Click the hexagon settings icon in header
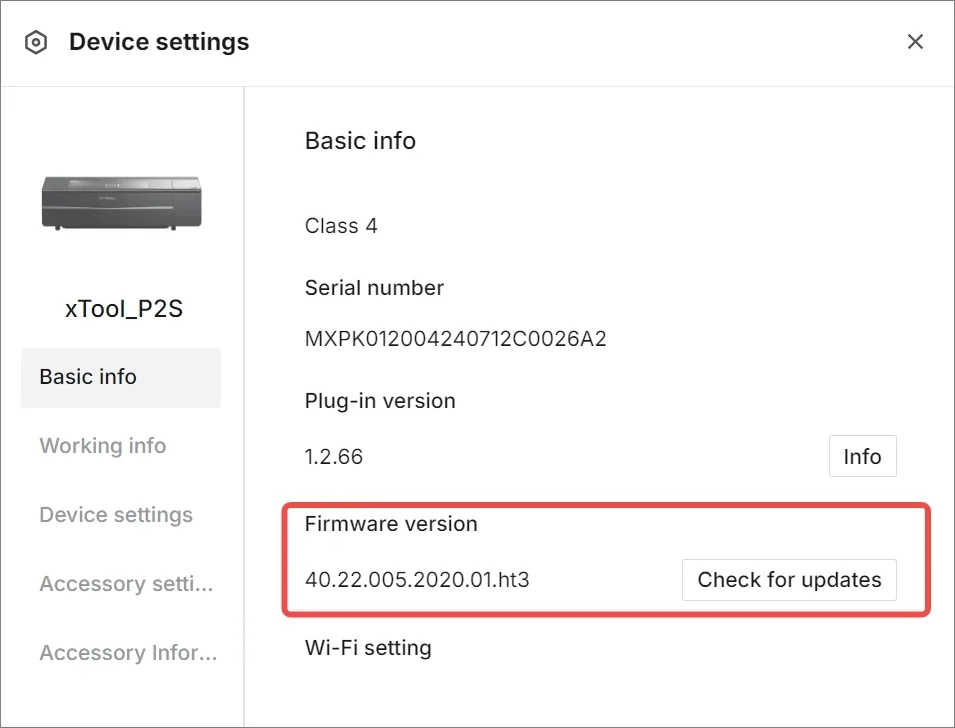The width and height of the screenshot is (955, 728). click(36, 42)
